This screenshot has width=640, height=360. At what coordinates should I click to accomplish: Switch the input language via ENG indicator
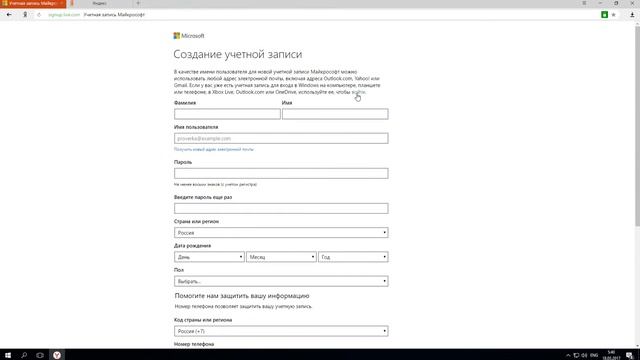(x=594, y=356)
